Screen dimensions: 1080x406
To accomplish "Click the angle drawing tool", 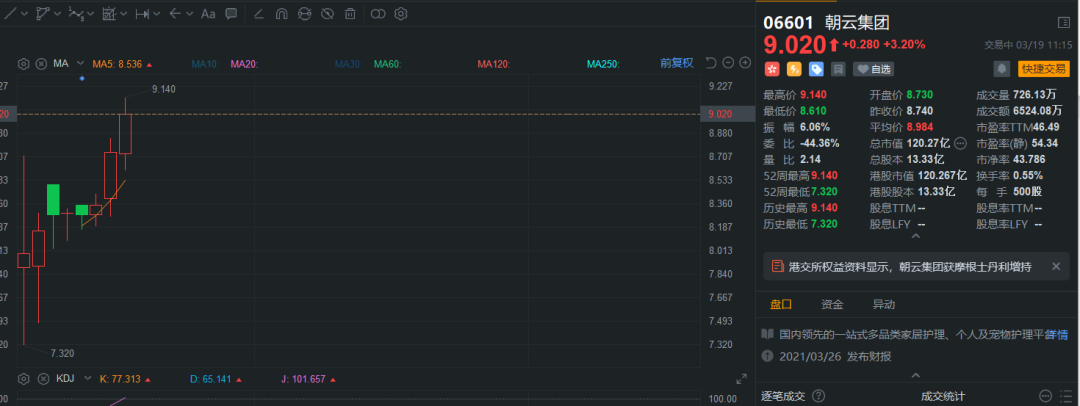I will coord(258,13).
